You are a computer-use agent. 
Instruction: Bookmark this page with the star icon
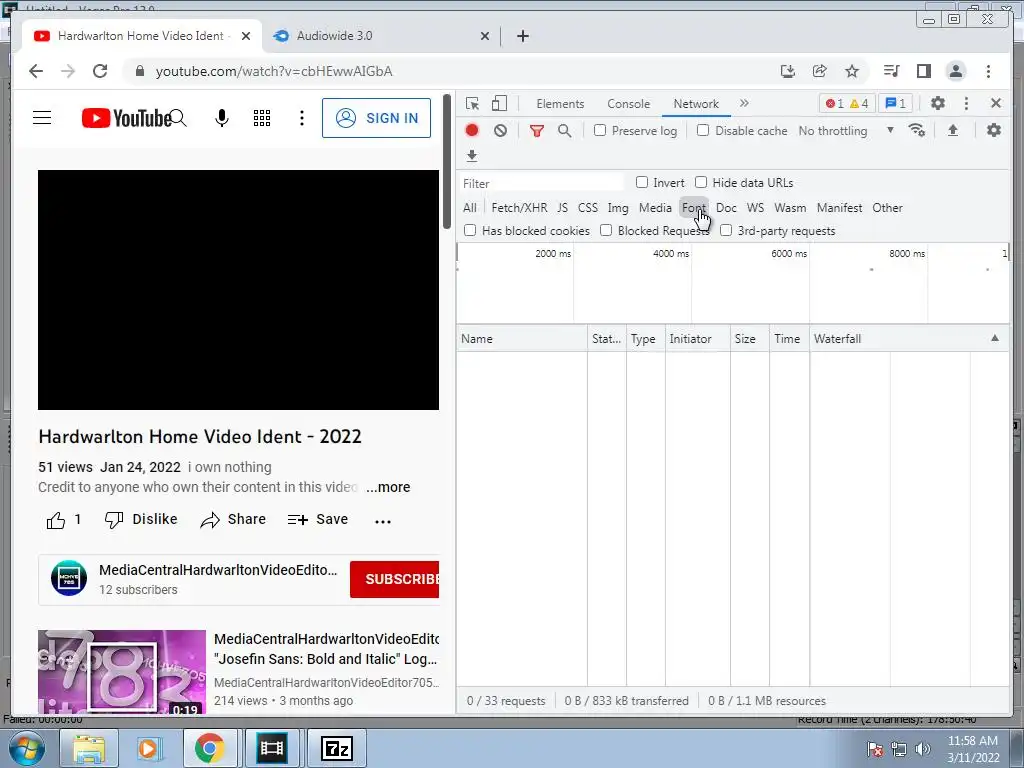click(852, 71)
